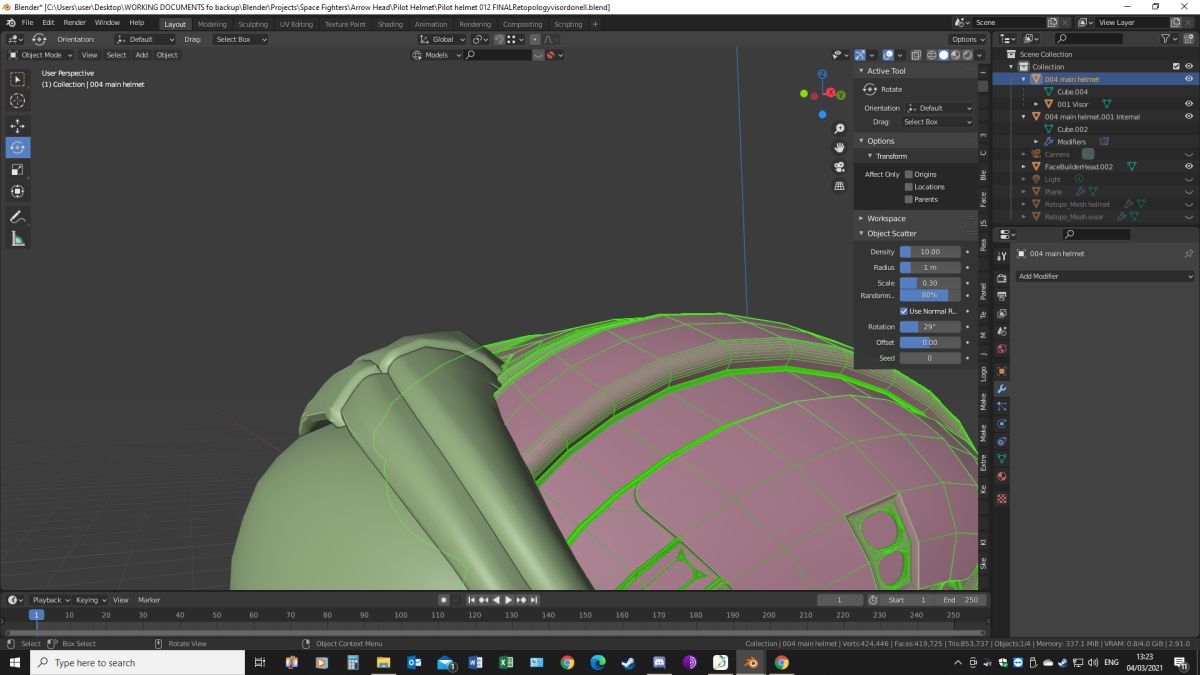Select the Rotate tool in toolbar
The width and height of the screenshot is (1200, 675).
click(x=18, y=148)
